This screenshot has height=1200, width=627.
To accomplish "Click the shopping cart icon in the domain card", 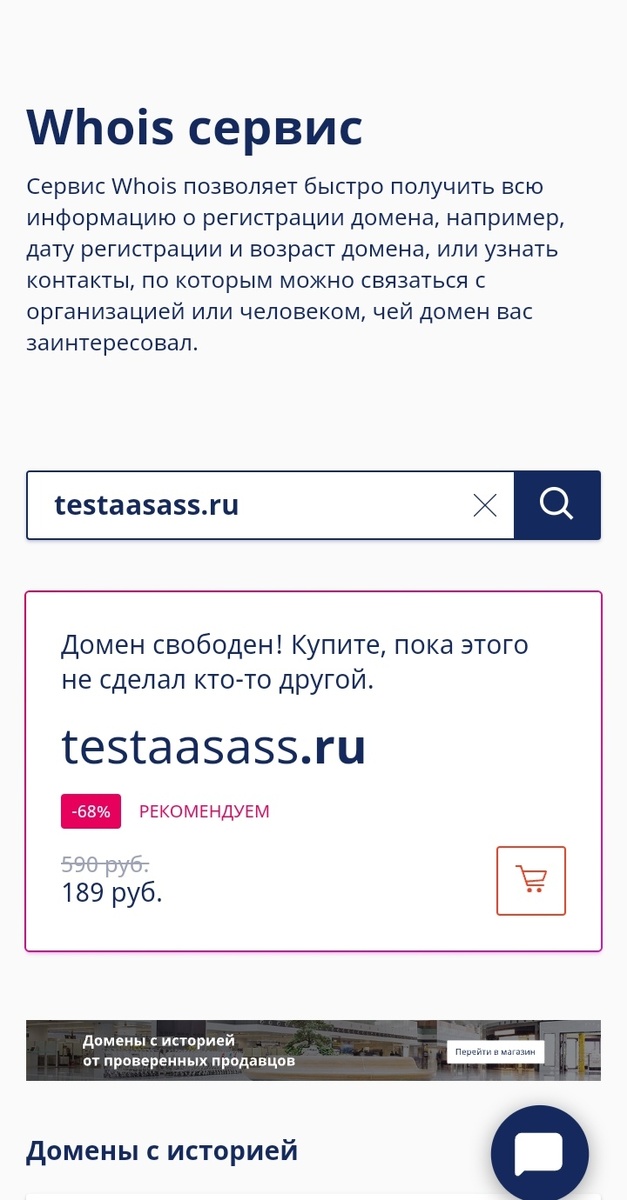I will pyautogui.click(x=531, y=880).
